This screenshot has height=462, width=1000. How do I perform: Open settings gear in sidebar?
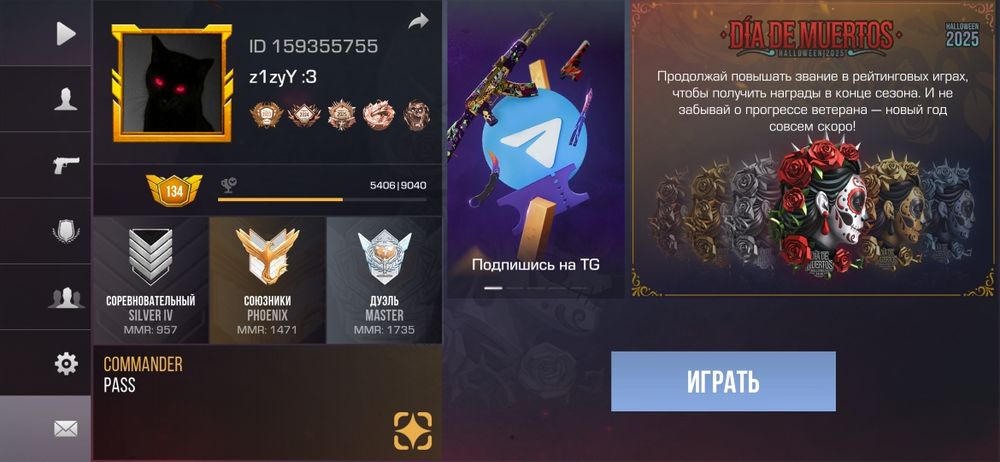pyautogui.click(x=66, y=364)
